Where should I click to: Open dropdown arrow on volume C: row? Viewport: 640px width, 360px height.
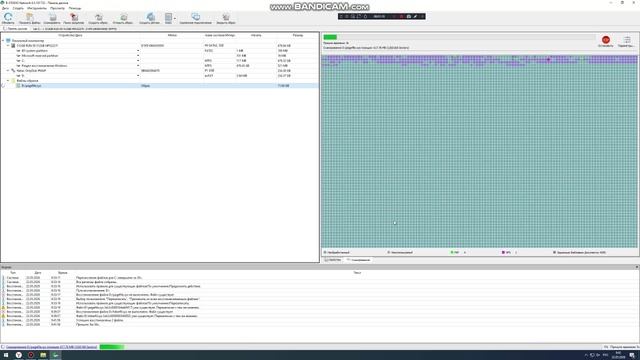[138, 61]
